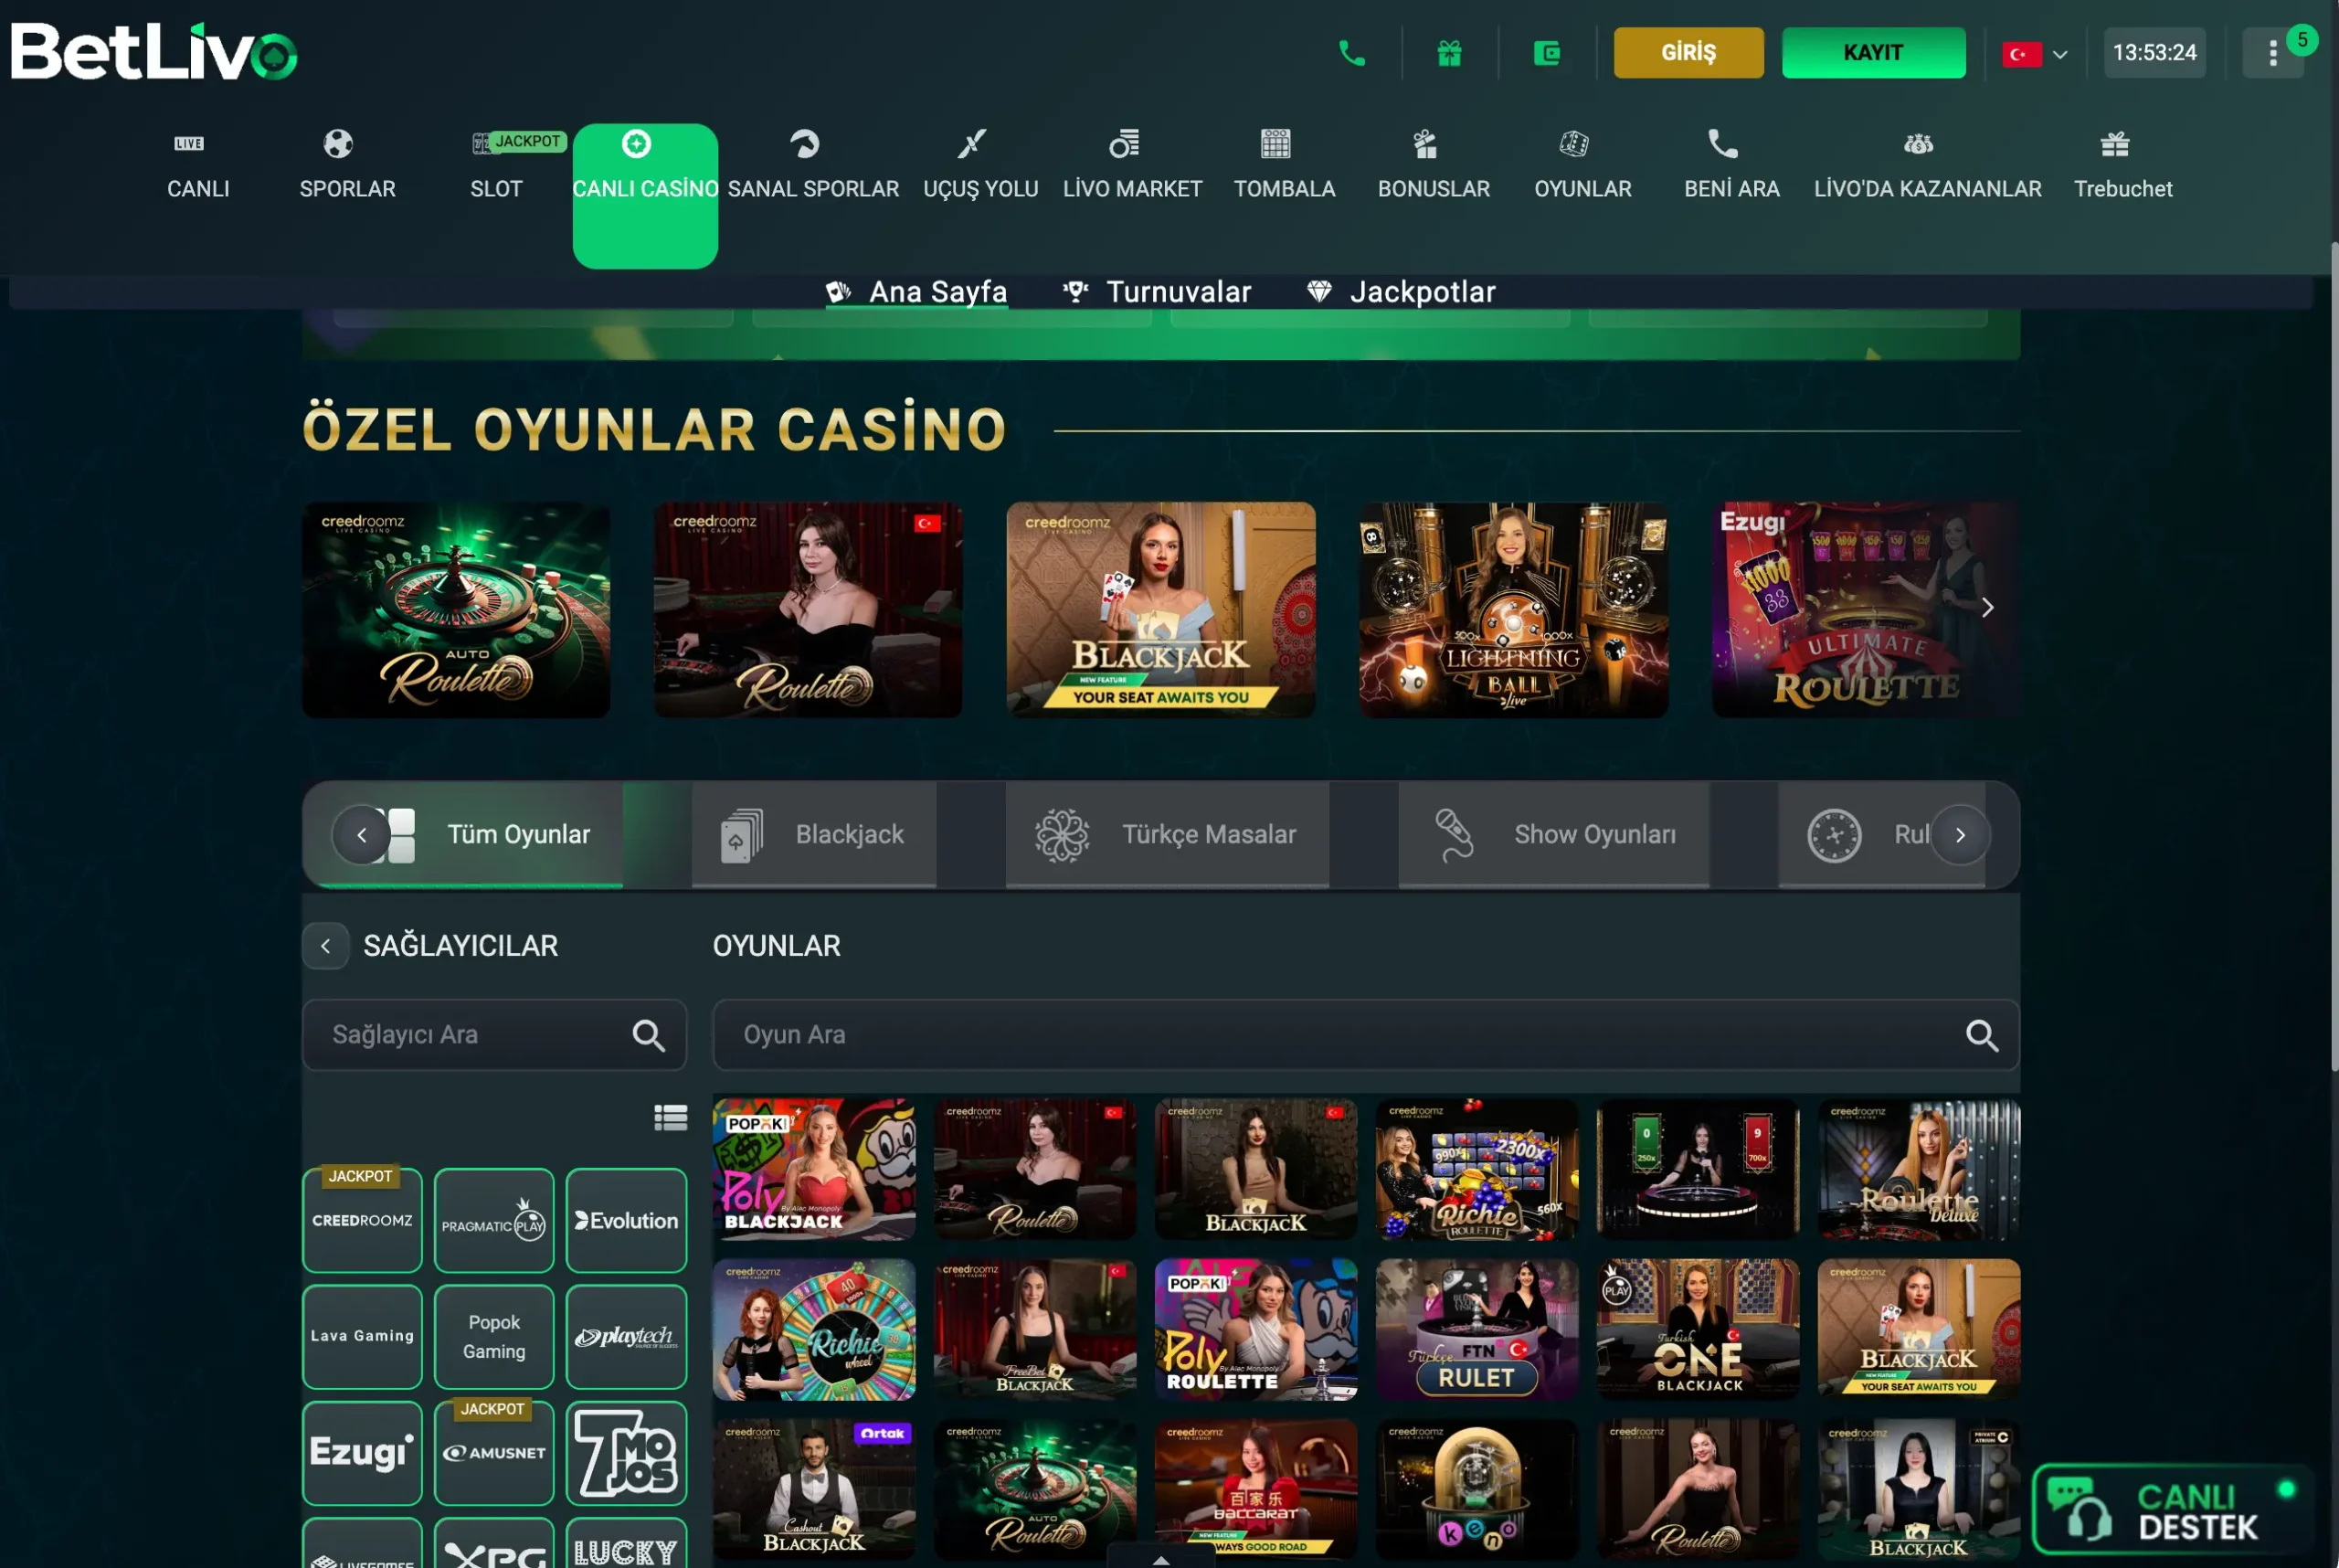Screen dimensions: 2339x1568
Task: Select the Ana Sayfa tab
Action: point(916,292)
